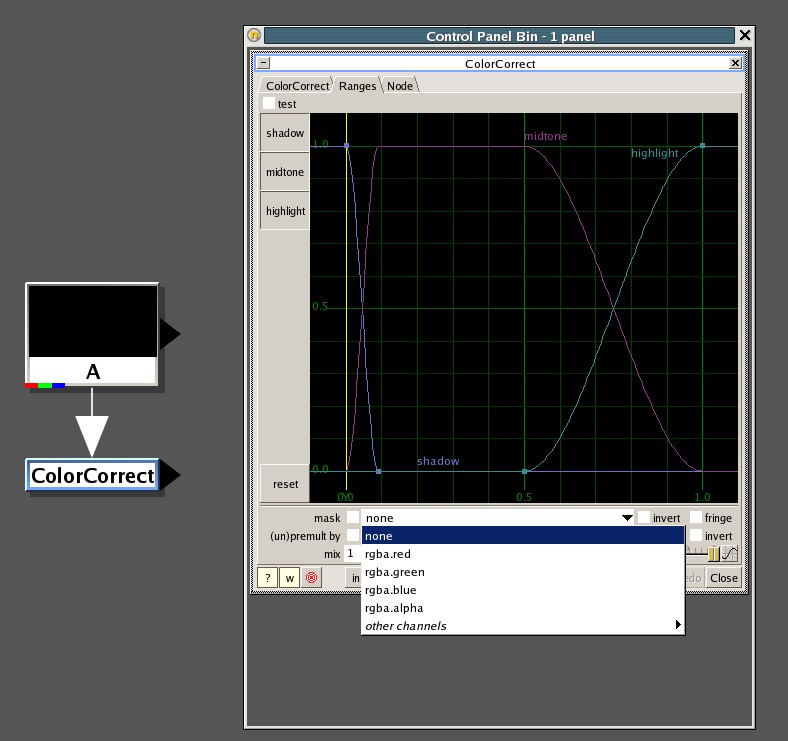Choose rgba.red as mask channel
The height and width of the screenshot is (741, 788).
tap(523, 554)
